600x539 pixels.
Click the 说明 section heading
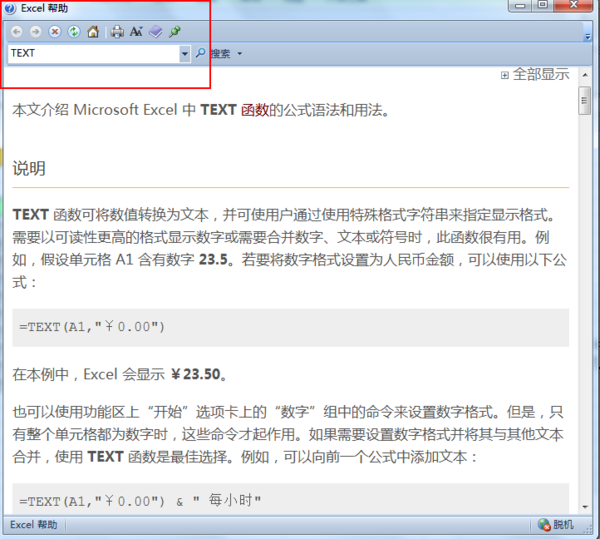(29, 168)
